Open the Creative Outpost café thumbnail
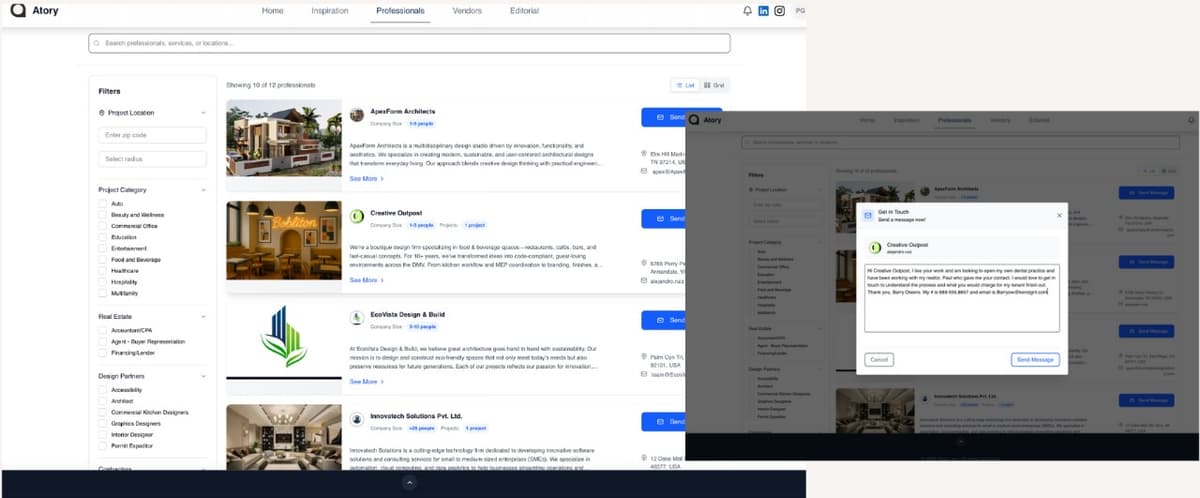The image size is (1200, 498). 285,240
